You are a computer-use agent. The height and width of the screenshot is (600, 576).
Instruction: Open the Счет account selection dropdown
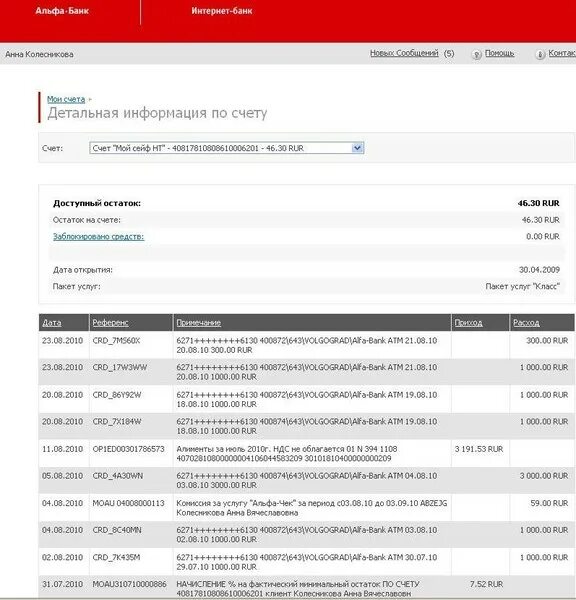[x=227, y=148]
